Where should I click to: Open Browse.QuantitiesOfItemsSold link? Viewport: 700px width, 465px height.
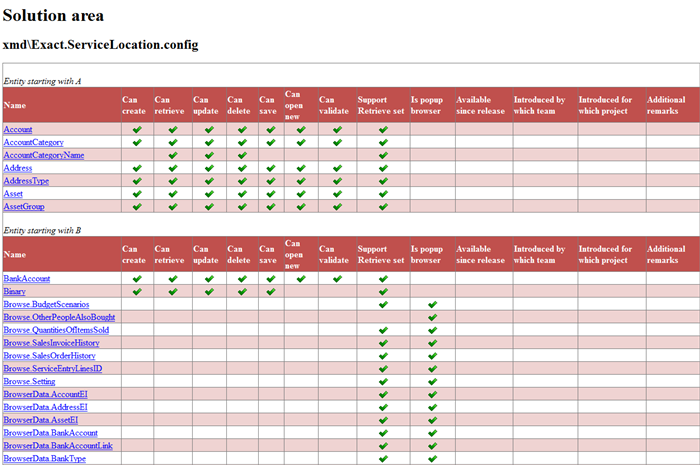click(56, 330)
